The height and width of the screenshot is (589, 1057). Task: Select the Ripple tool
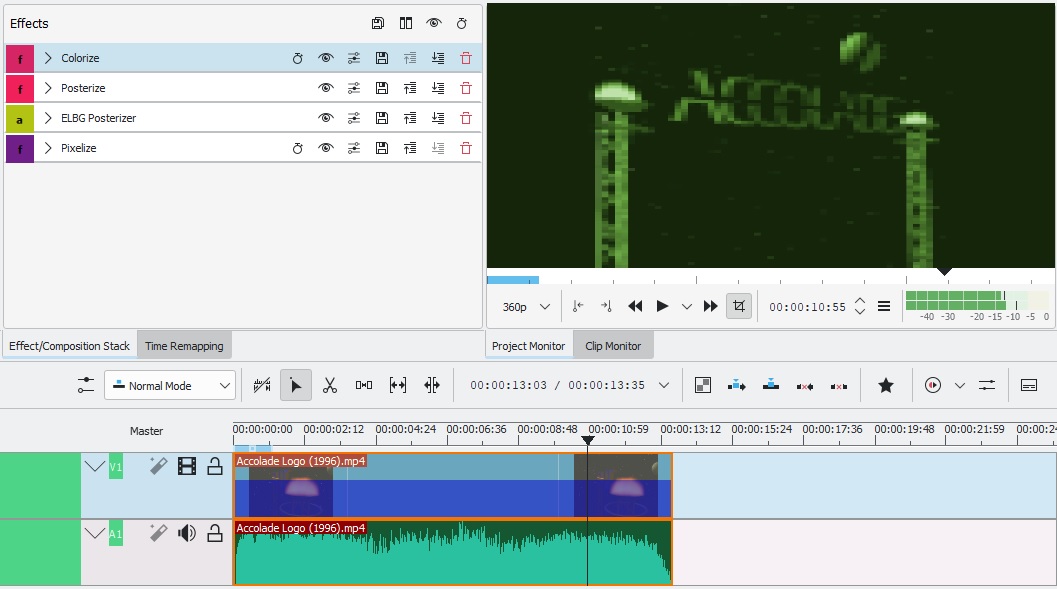click(432, 385)
